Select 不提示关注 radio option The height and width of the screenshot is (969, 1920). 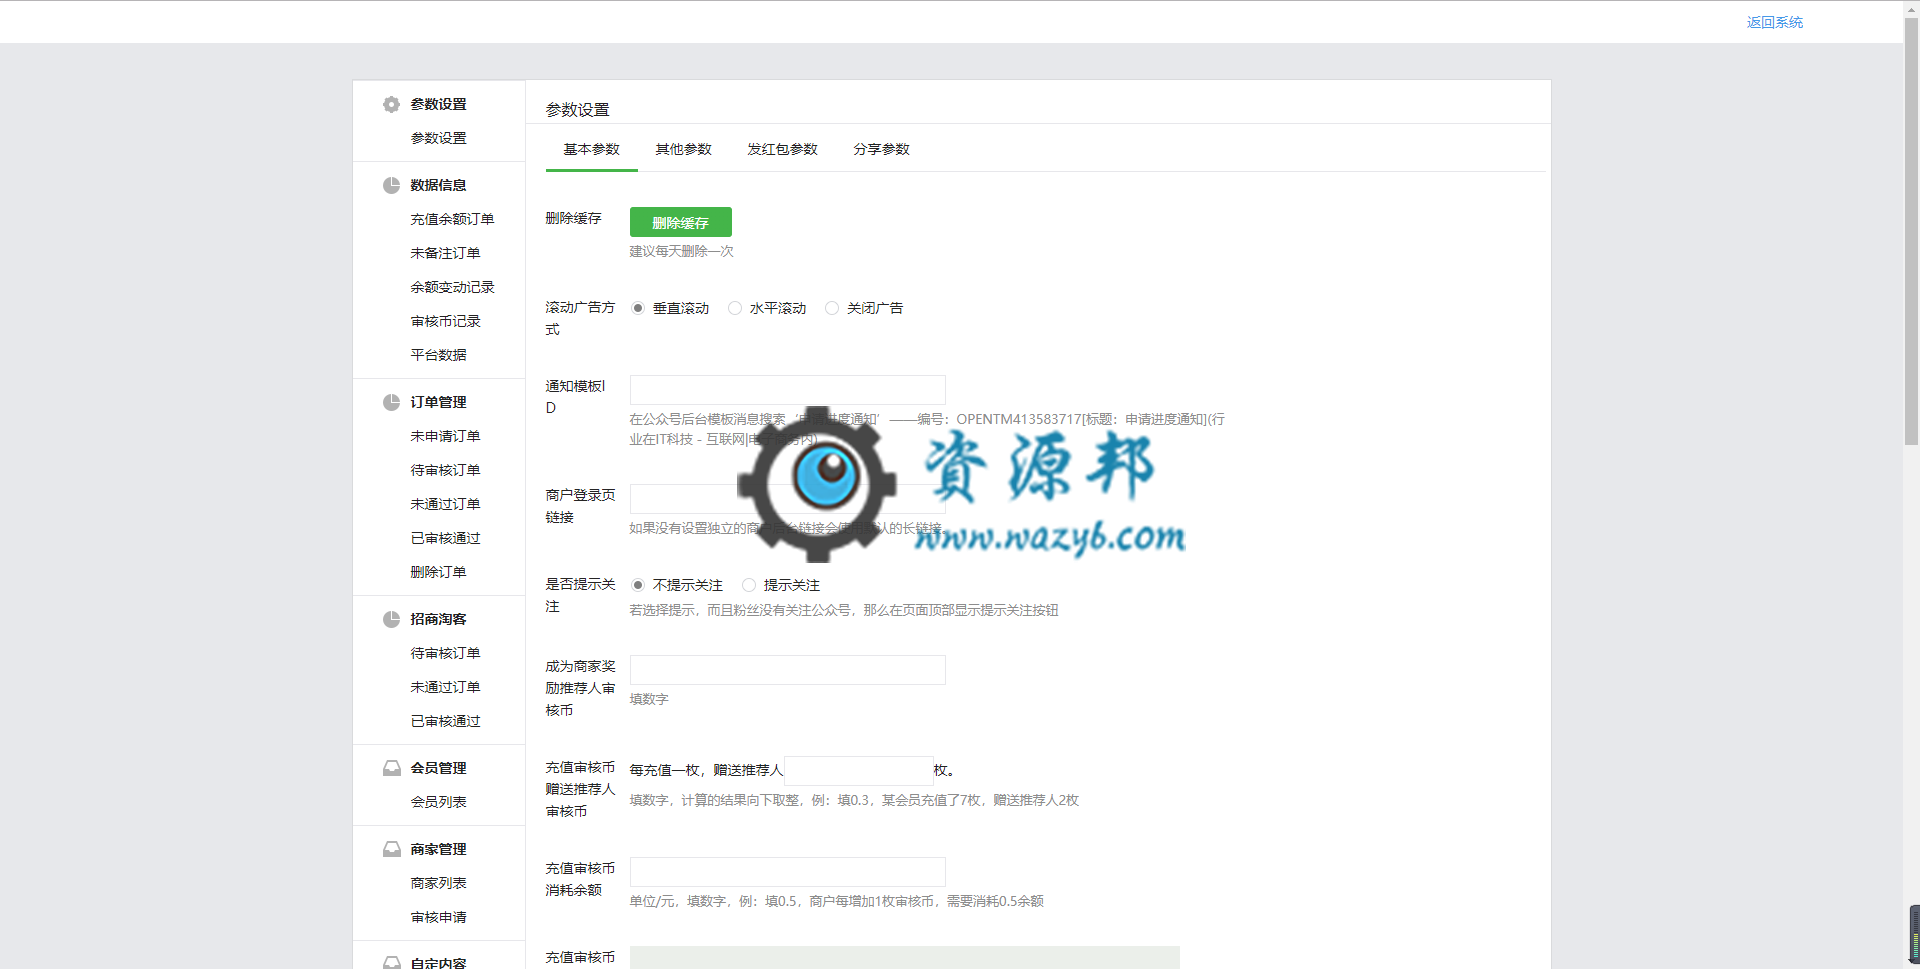tap(637, 585)
